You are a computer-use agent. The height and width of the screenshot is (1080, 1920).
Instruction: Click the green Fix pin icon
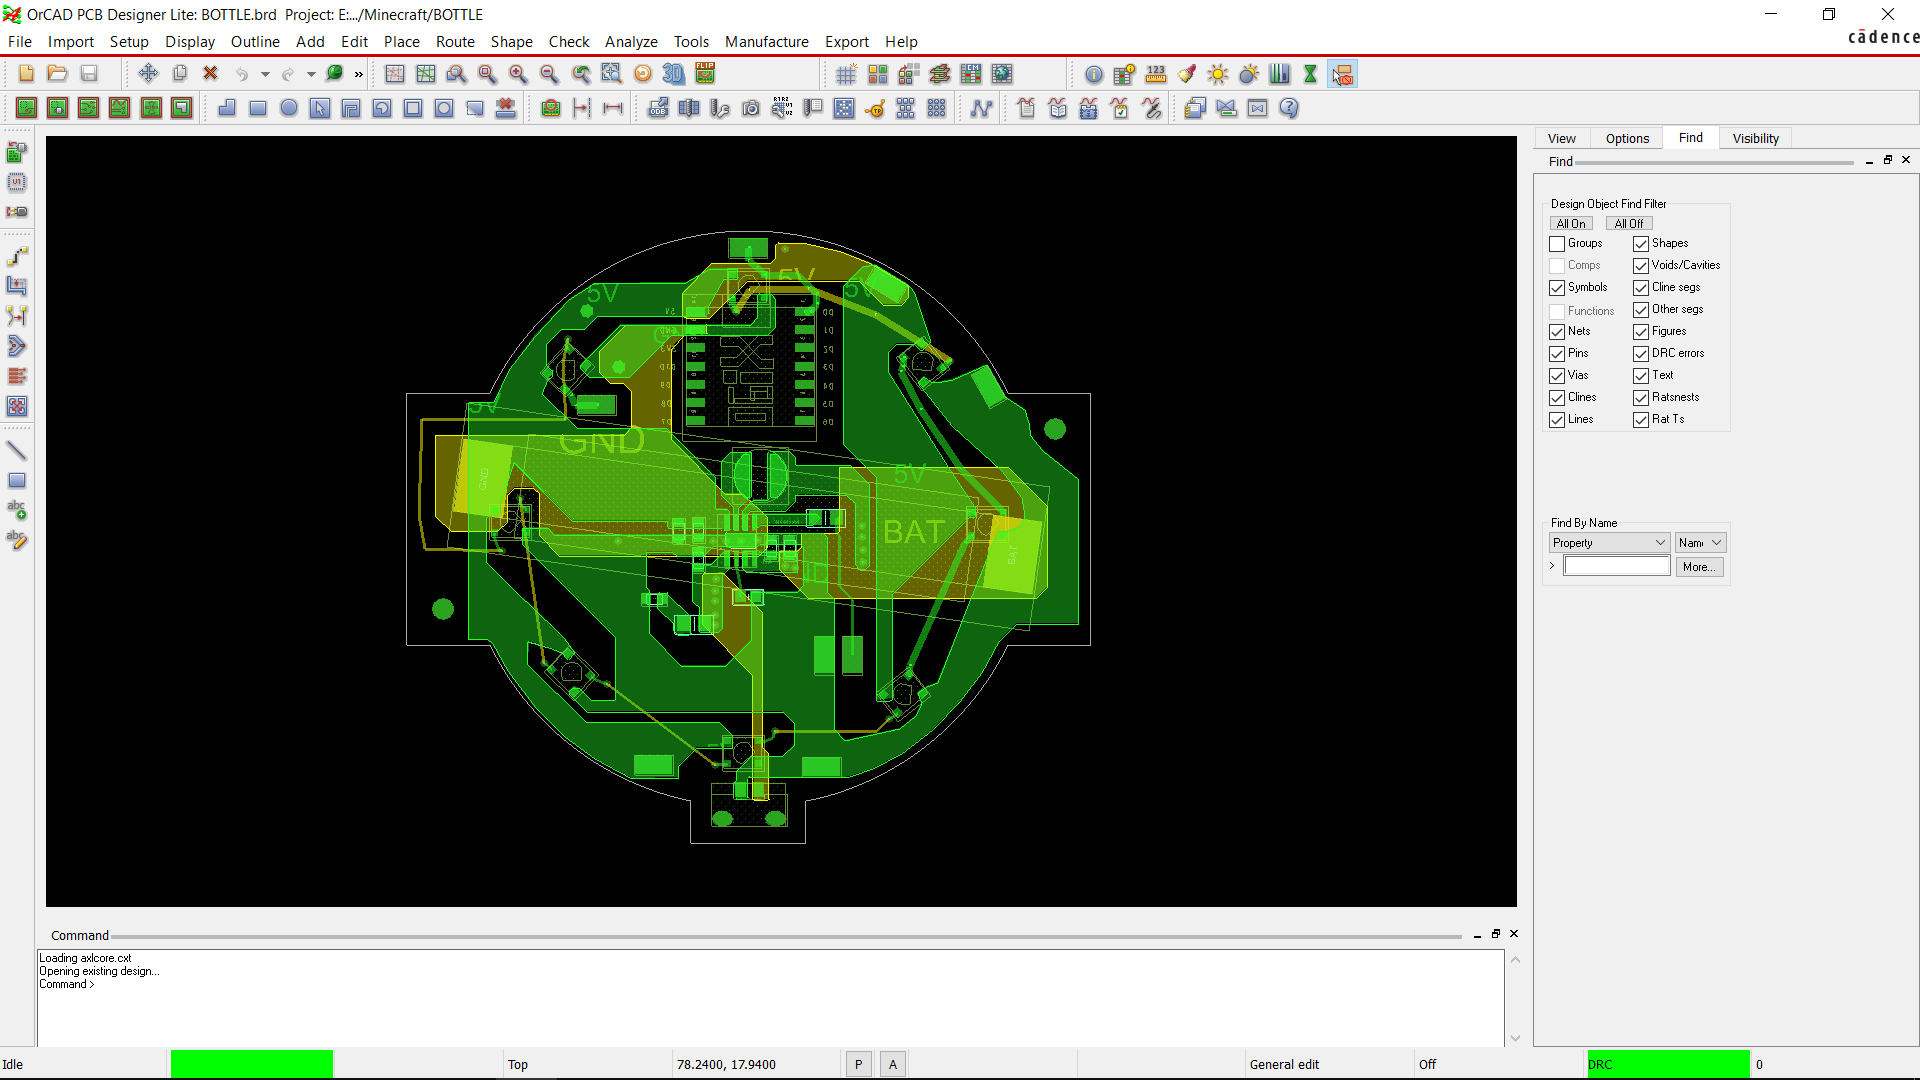point(335,73)
